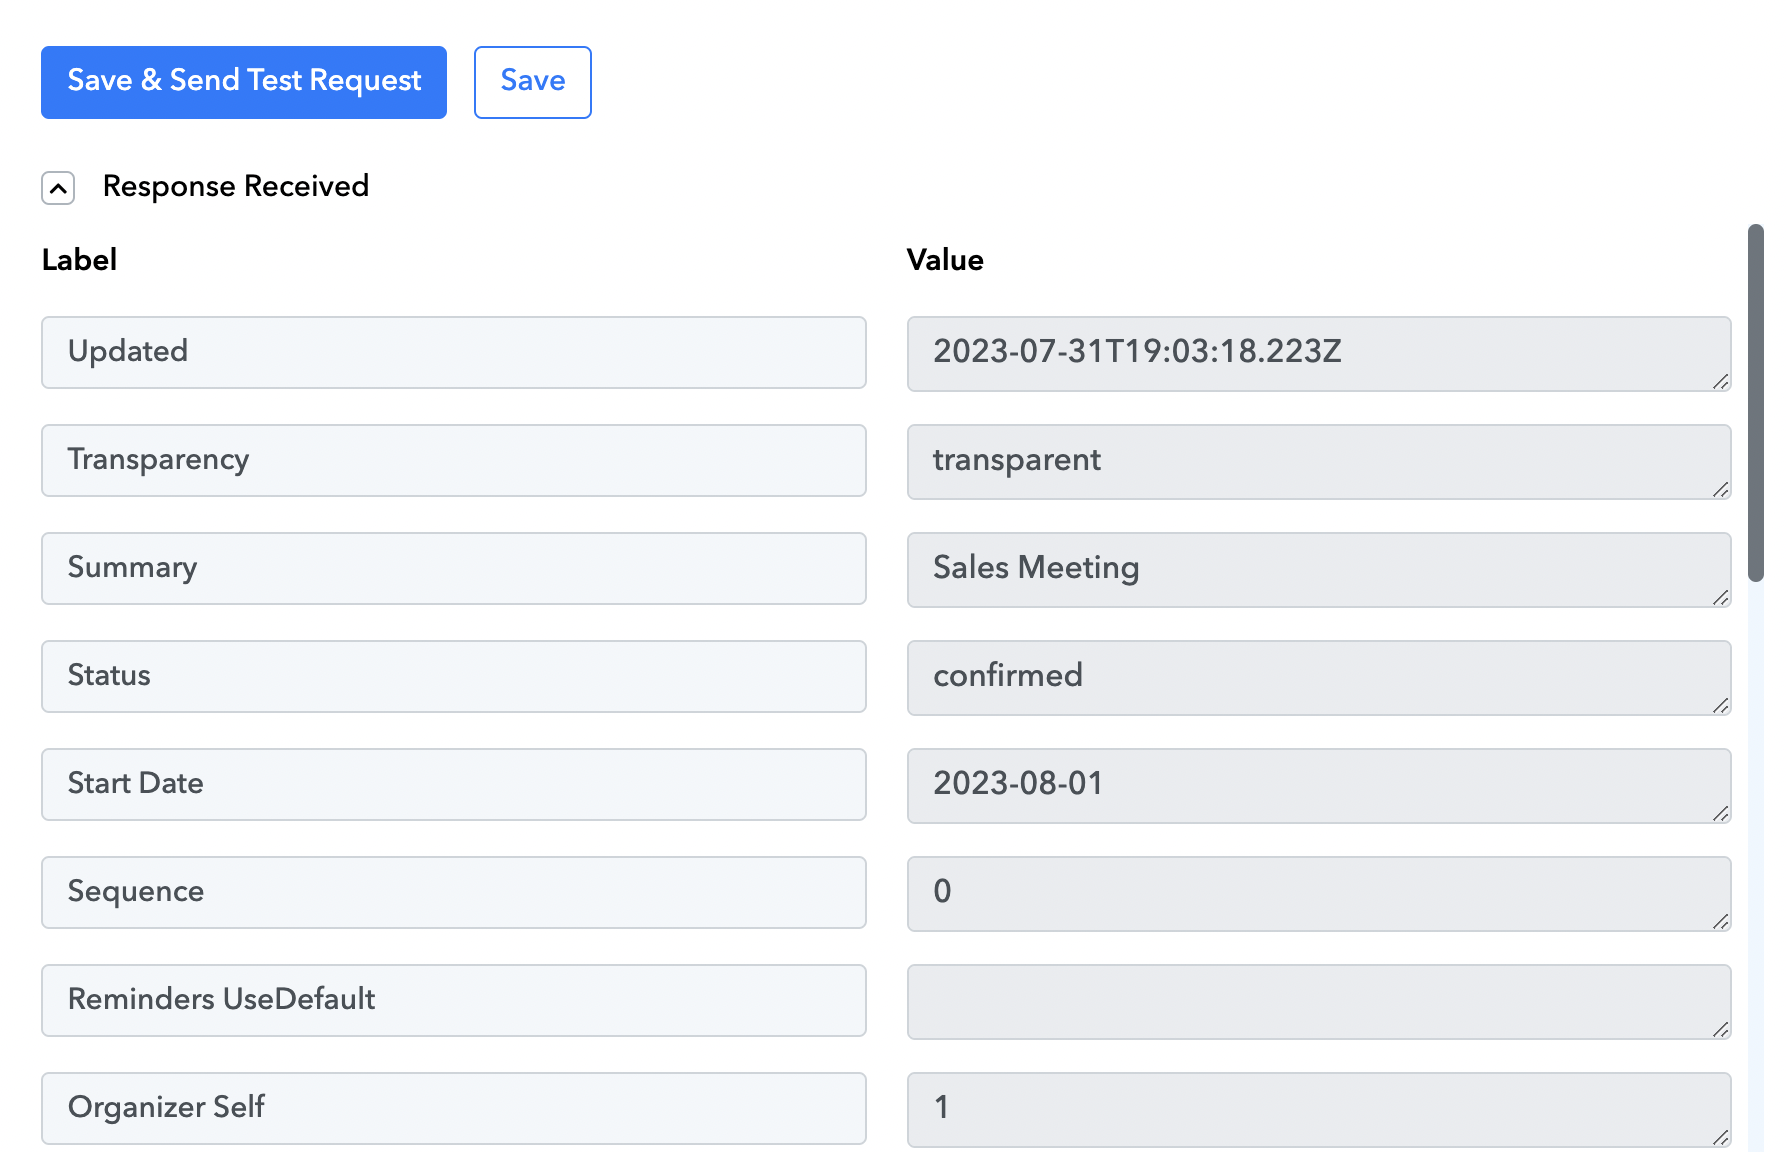Image resolution: width=1786 pixels, height=1152 pixels.
Task: Select the Summary label field
Action: (454, 568)
